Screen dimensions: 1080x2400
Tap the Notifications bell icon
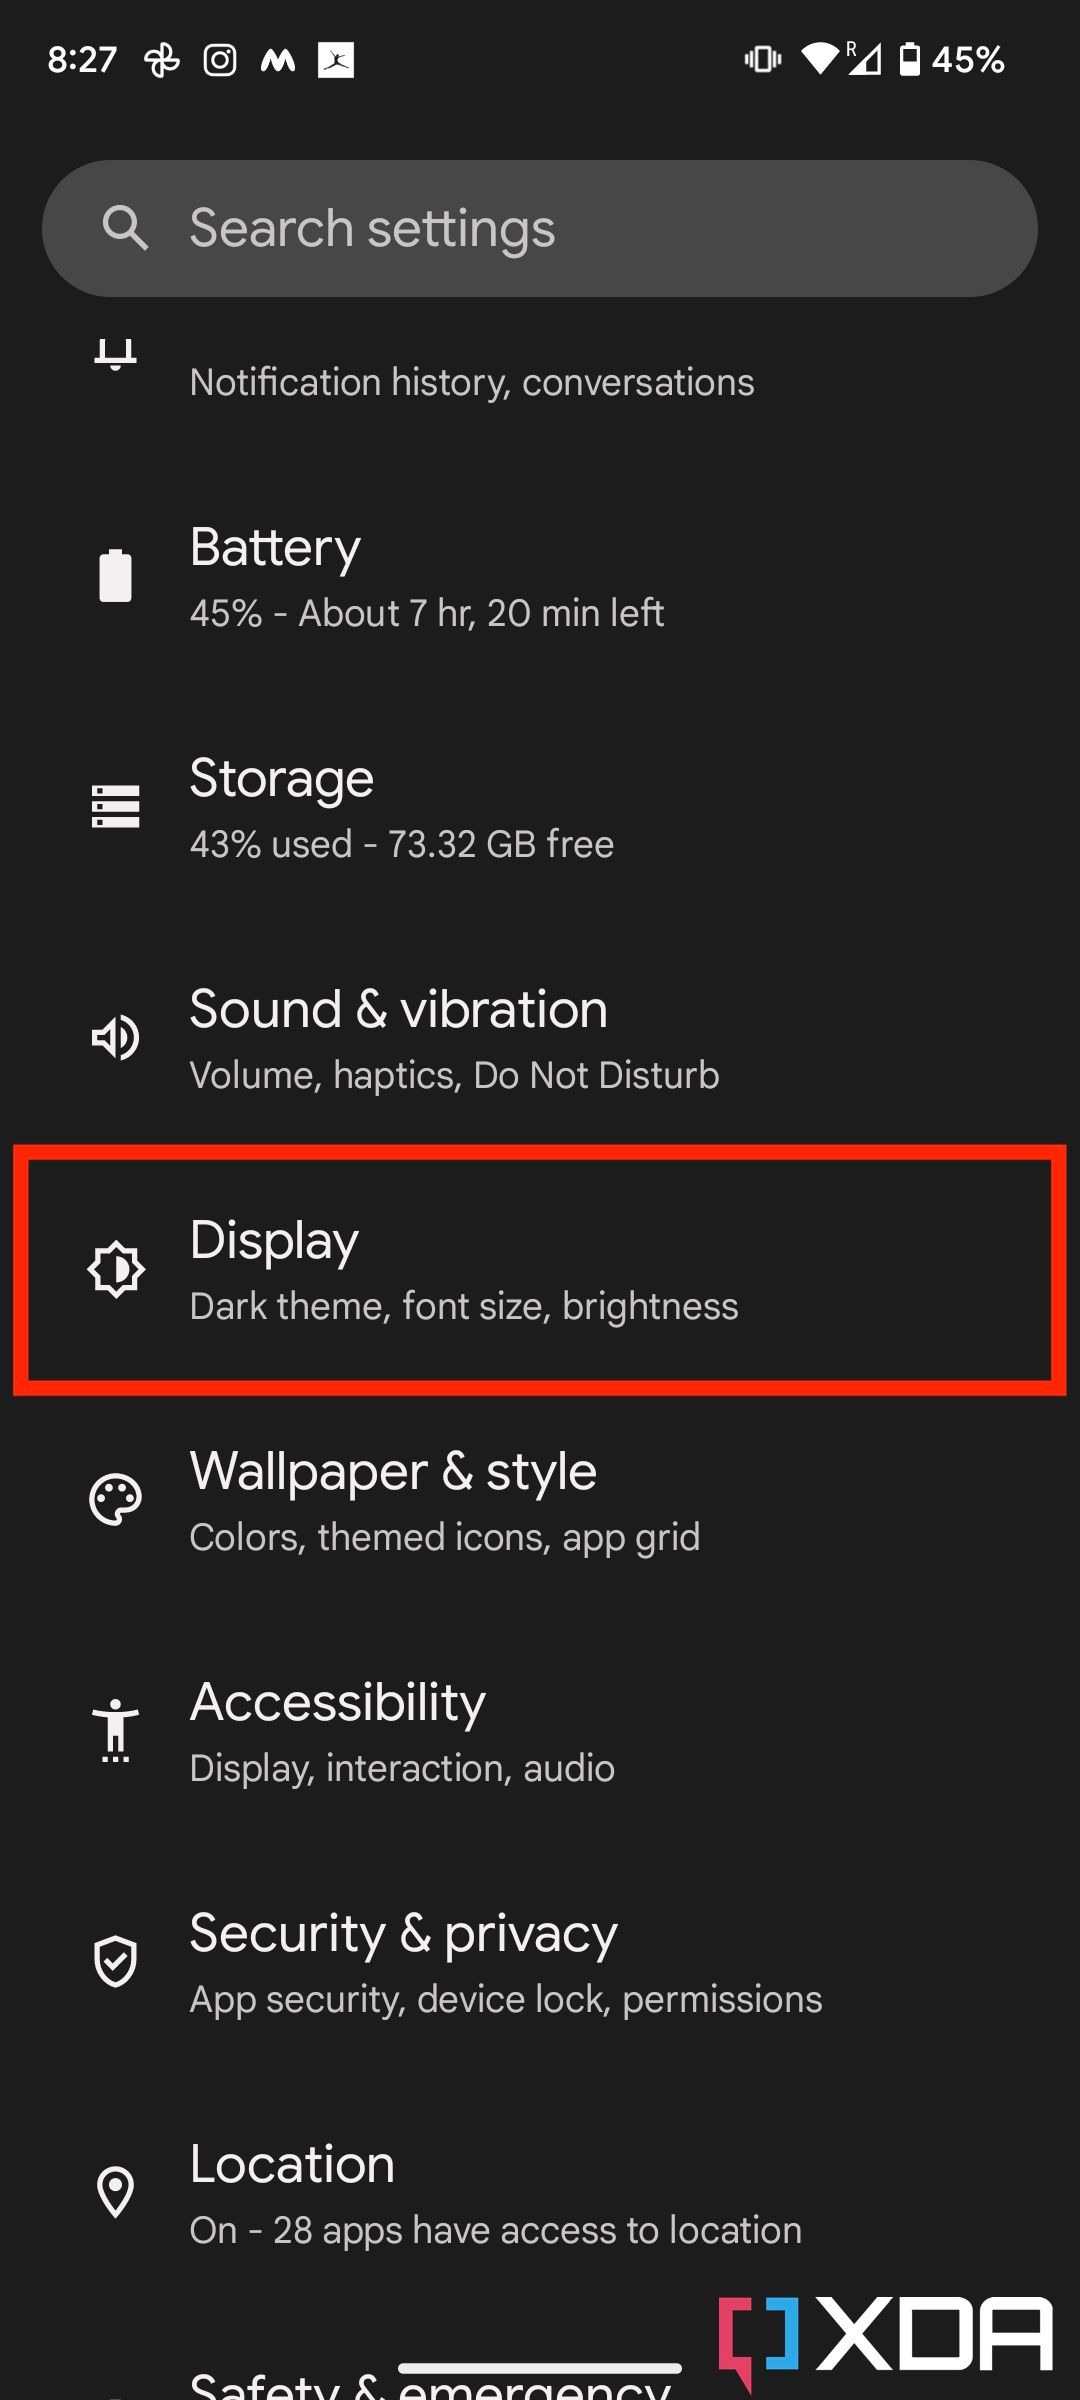(x=113, y=355)
